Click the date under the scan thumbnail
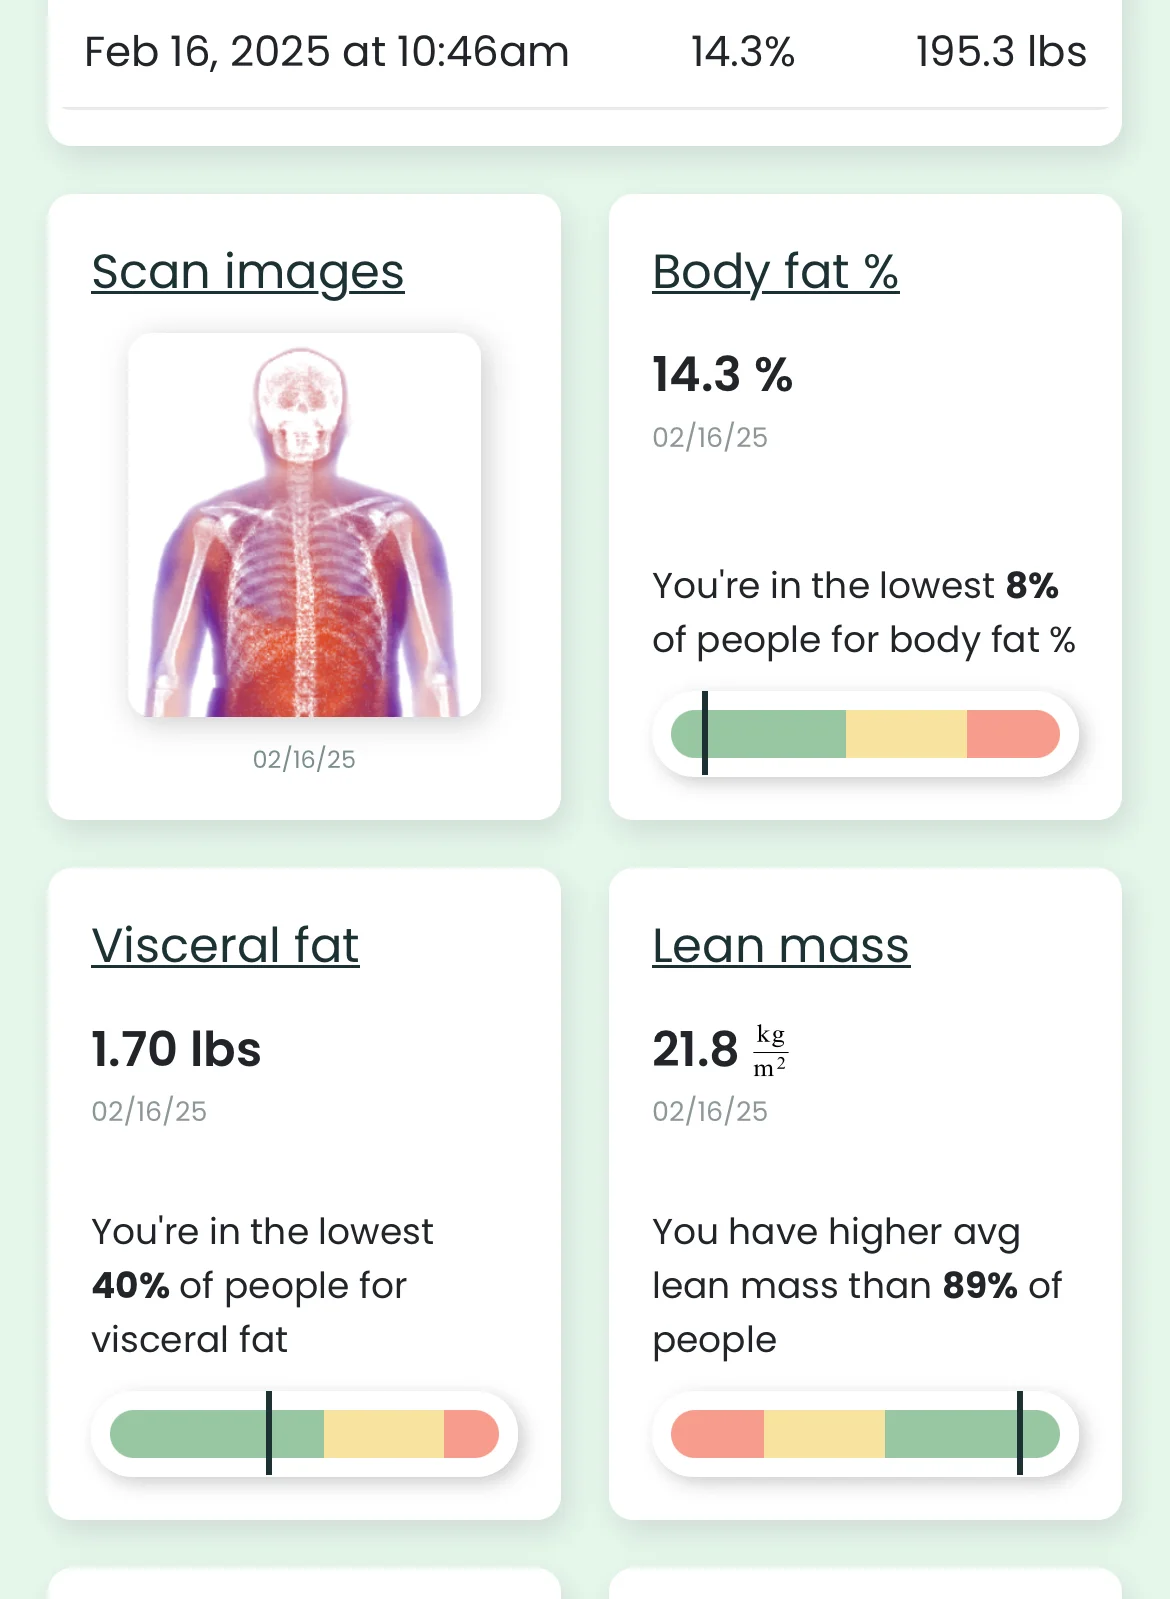Screen dimensions: 1170x1599 pos(304,759)
